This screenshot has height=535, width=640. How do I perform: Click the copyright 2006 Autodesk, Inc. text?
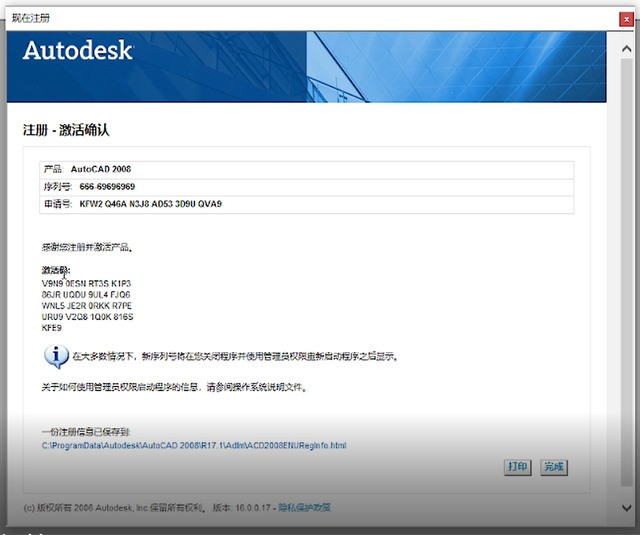(113, 508)
